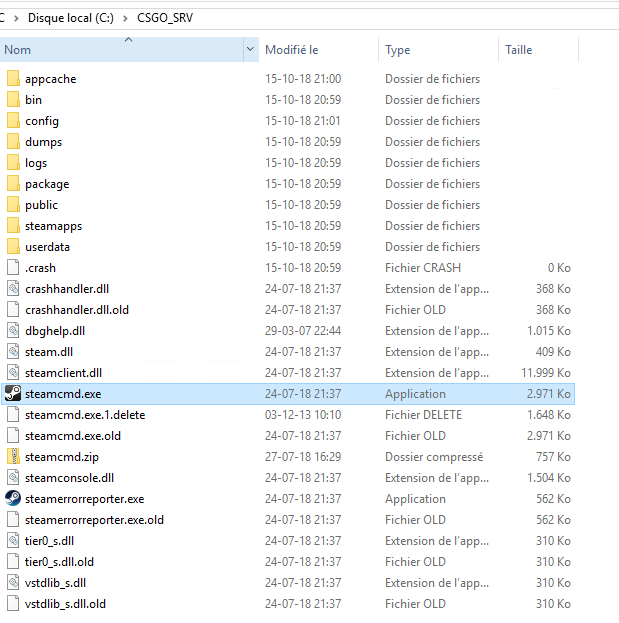Image resolution: width=619 pixels, height=623 pixels.
Task: Sort by the Taille column header
Action: point(538,49)
